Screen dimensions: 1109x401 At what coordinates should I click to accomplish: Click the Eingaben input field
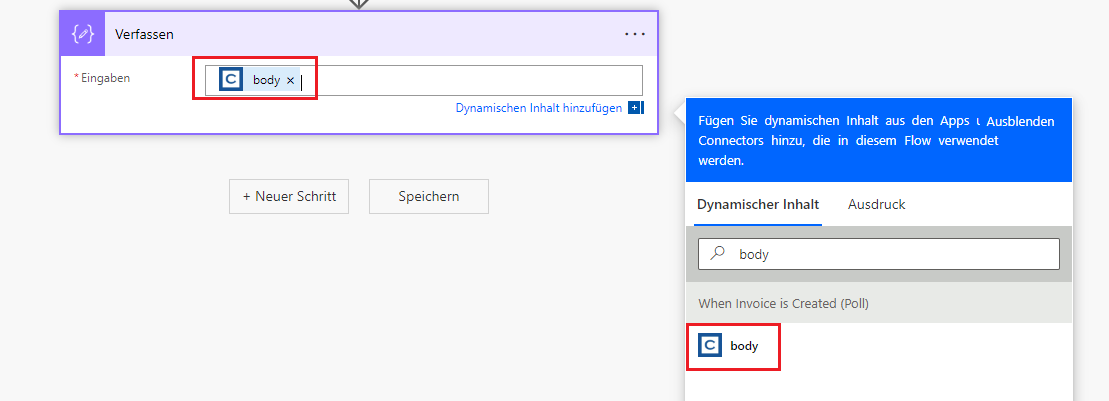tap(424, 81)
